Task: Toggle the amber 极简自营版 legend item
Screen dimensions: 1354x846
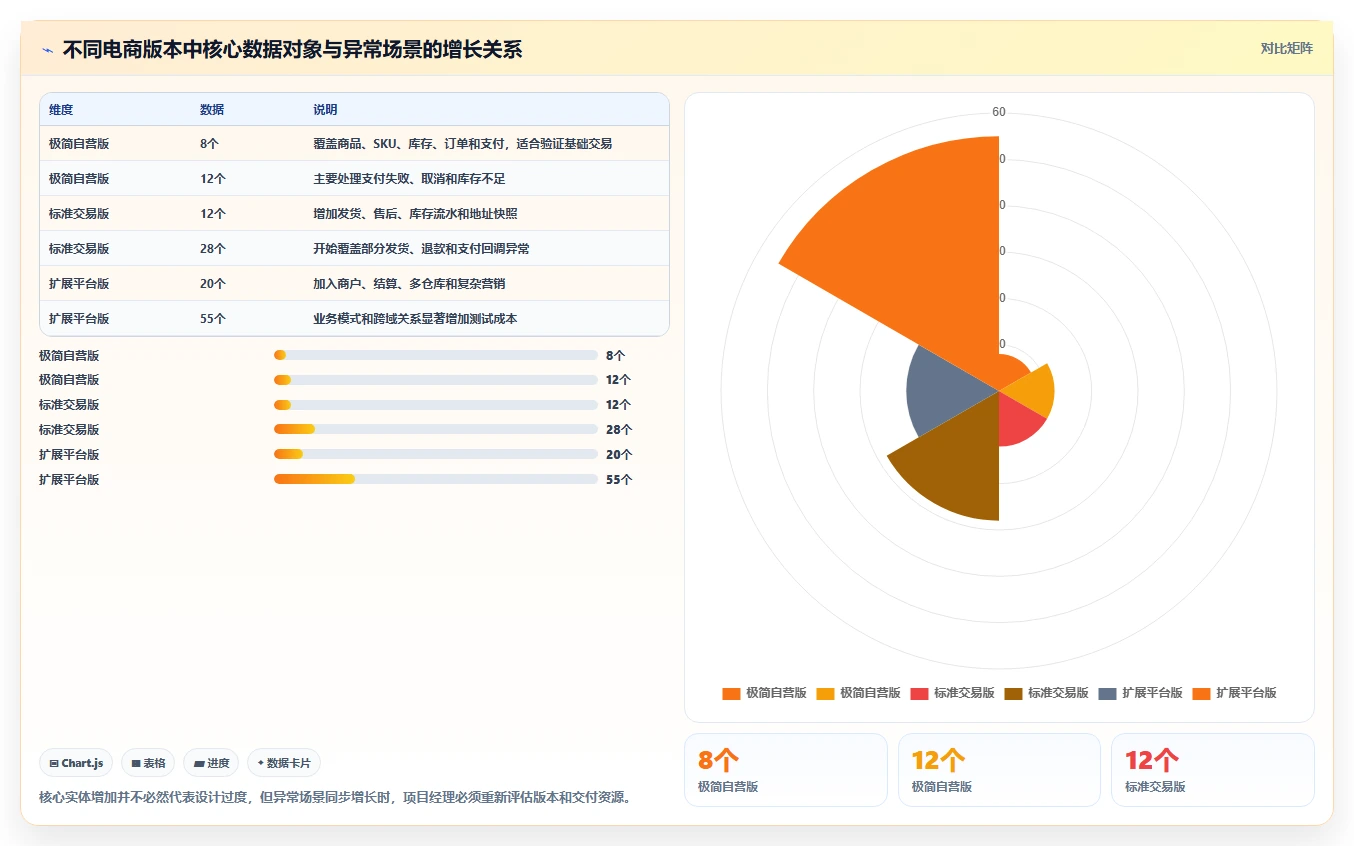Action: (x=858, y=693)
